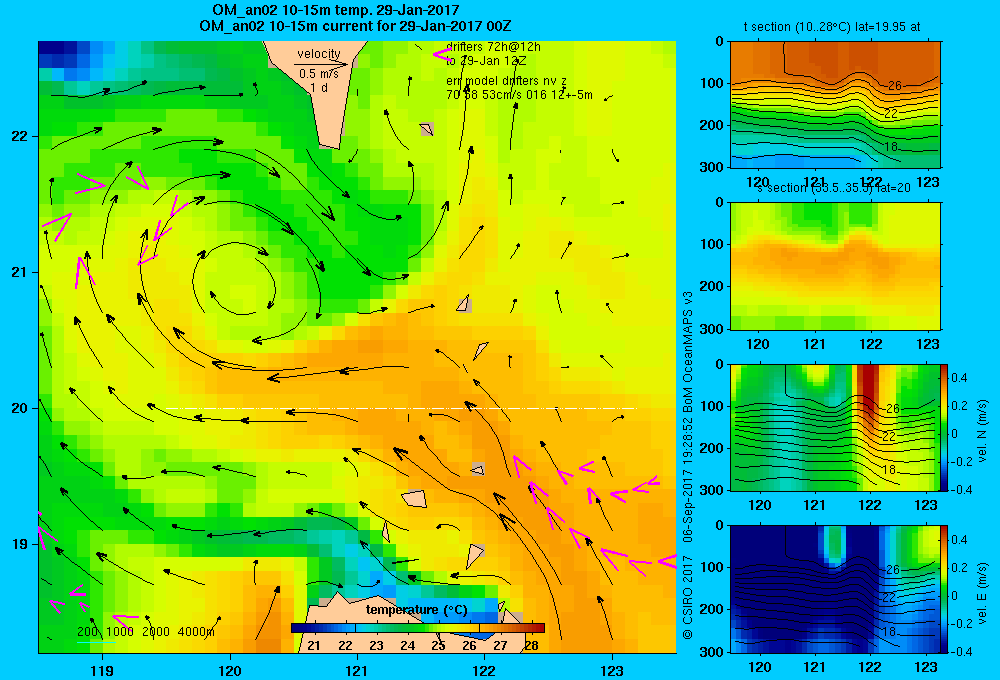Click latitude label 22 on the main map axis

(20, 136)
